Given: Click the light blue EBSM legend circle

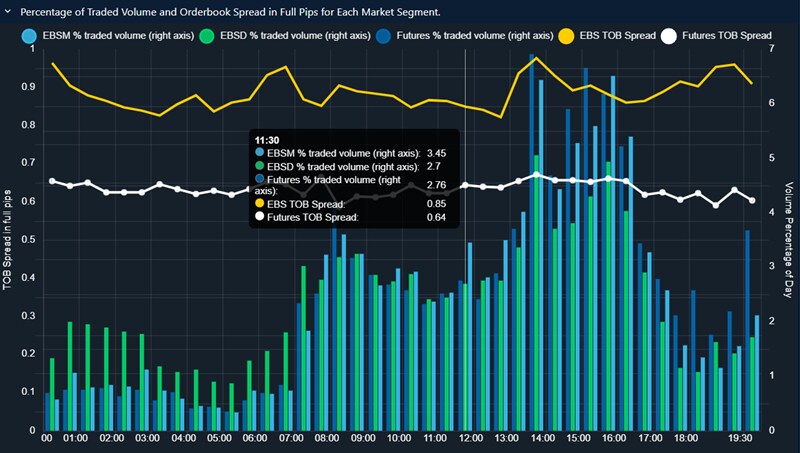Looking at the screenshot, I should (x=32, y=36).
